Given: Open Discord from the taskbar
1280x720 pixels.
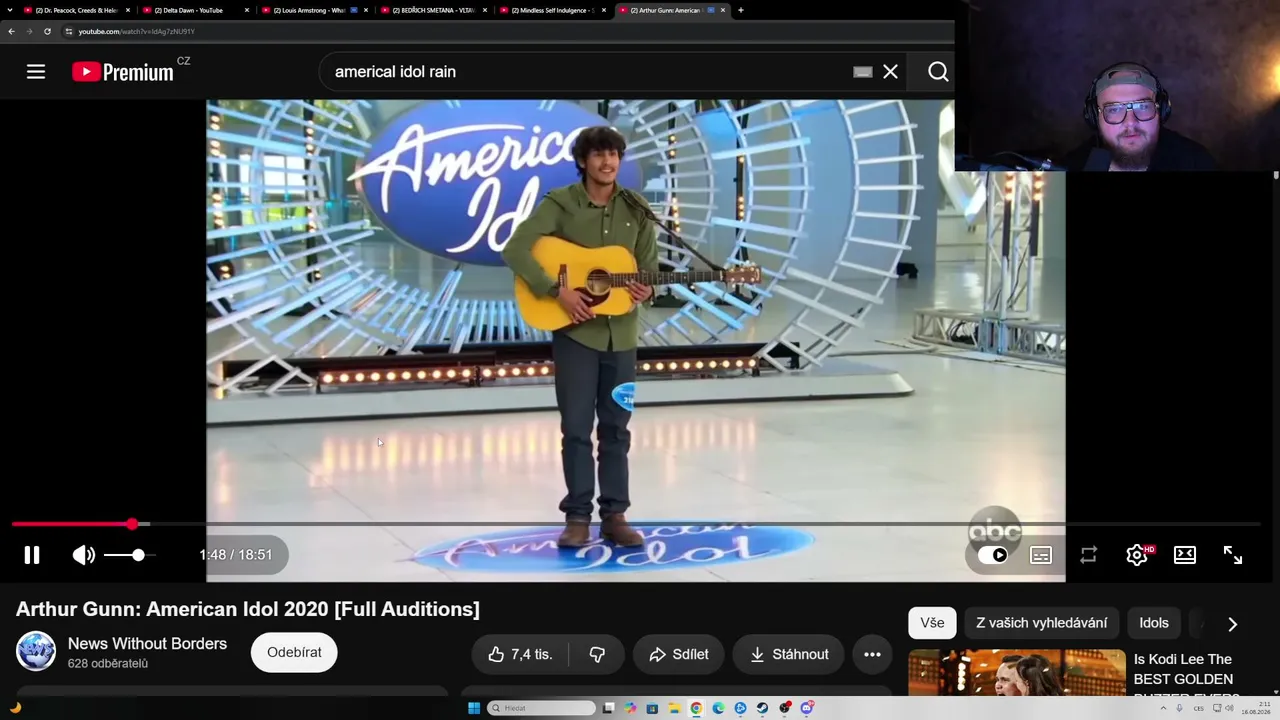Looking at the screenshot, I should point(806,708).
